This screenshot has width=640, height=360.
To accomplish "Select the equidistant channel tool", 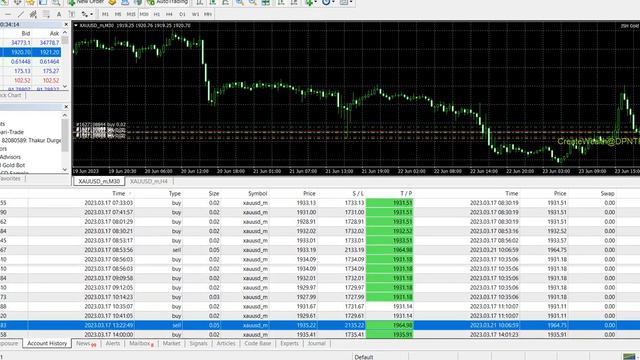I will point(33,14).
